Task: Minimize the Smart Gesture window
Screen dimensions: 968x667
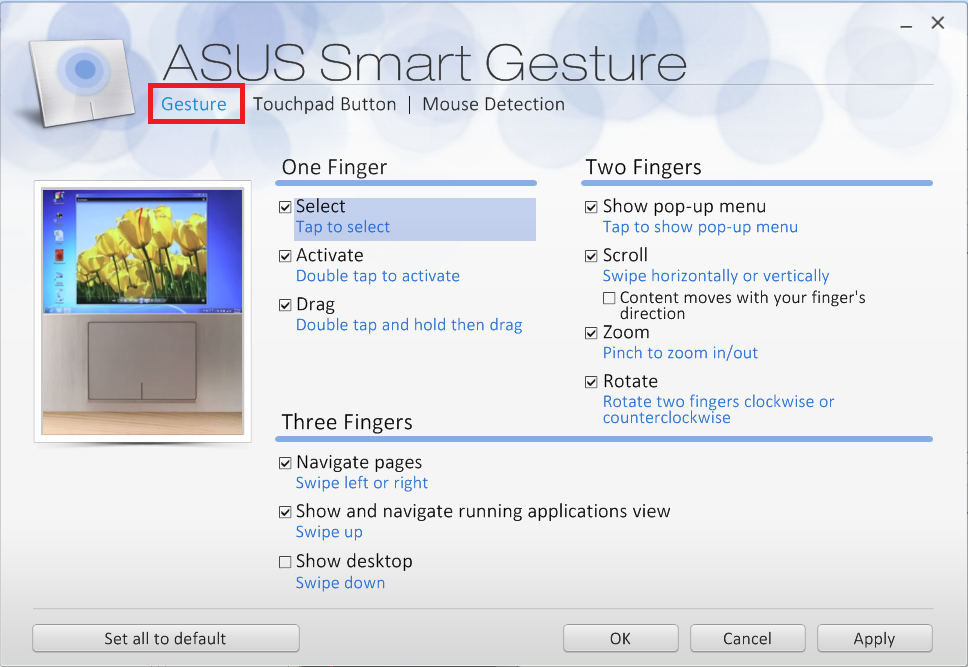Action: (x=906, y=26)
